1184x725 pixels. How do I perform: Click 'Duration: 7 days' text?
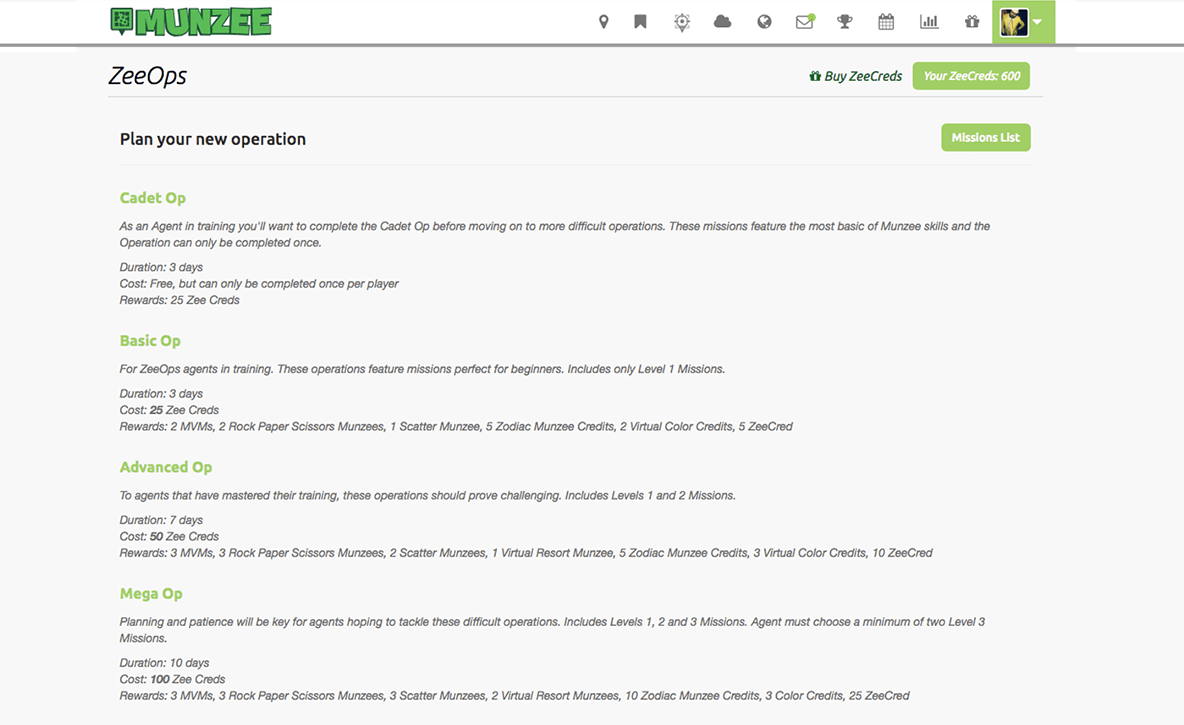pyautogui.click(x=161, y=520)
